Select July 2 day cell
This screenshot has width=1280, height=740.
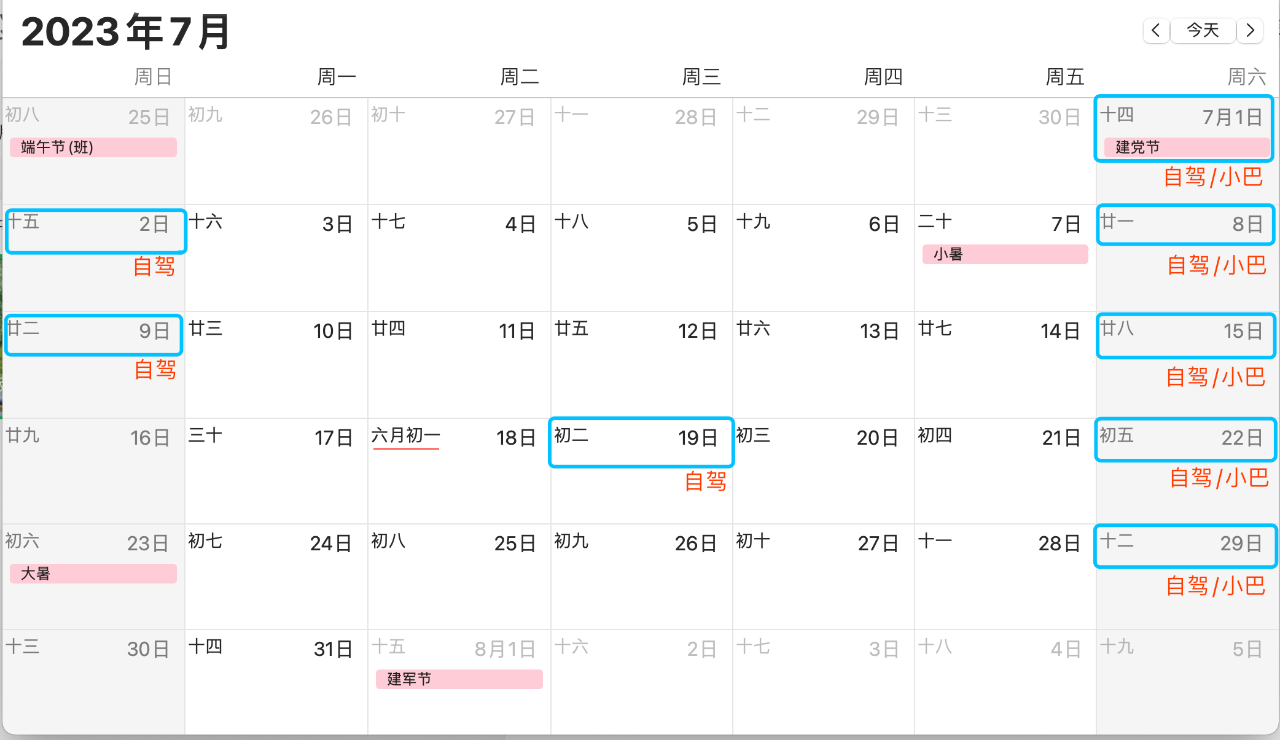93,257
